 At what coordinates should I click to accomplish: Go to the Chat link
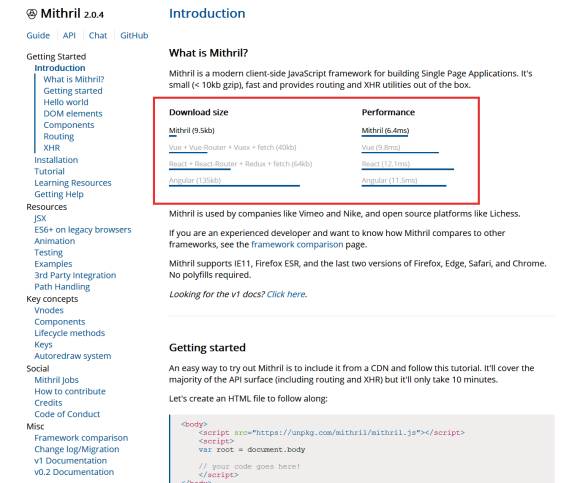click(98, 36)
